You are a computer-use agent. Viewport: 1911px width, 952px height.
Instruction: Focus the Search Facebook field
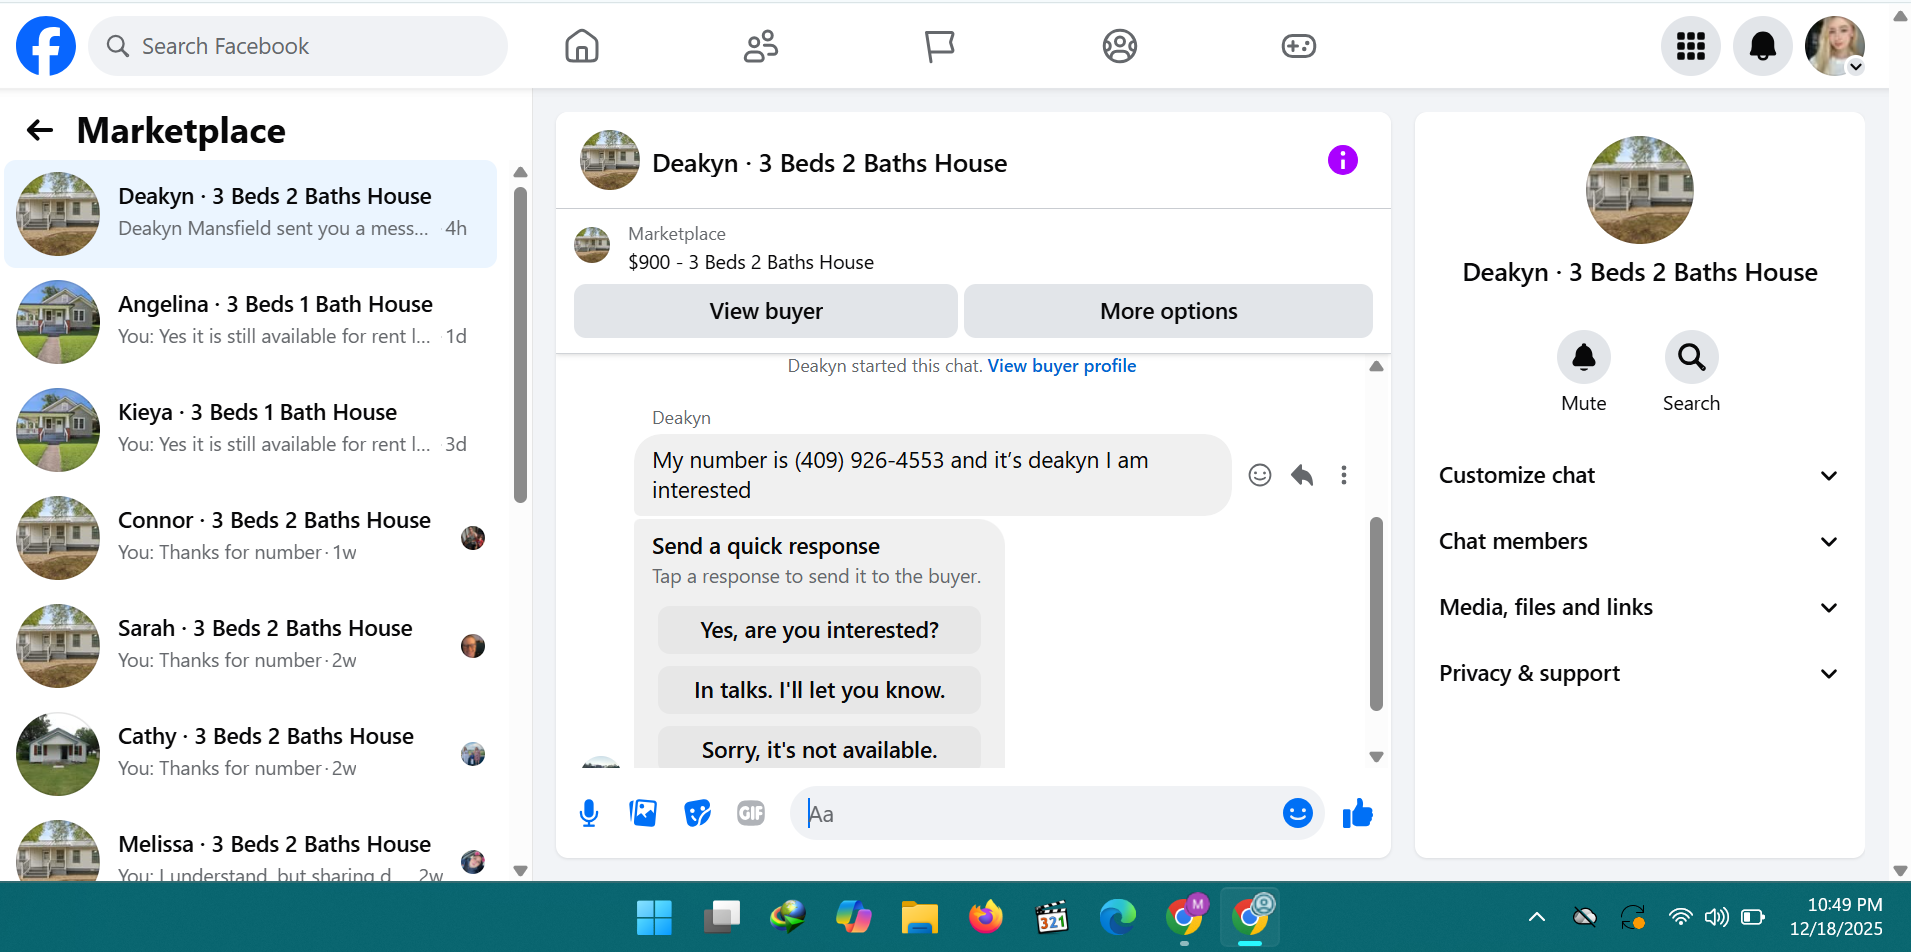[x=298, y=46]
